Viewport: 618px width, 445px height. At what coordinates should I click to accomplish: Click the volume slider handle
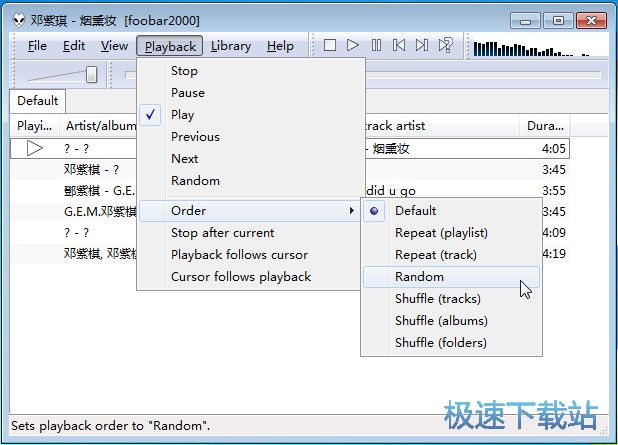coord(91,74)
